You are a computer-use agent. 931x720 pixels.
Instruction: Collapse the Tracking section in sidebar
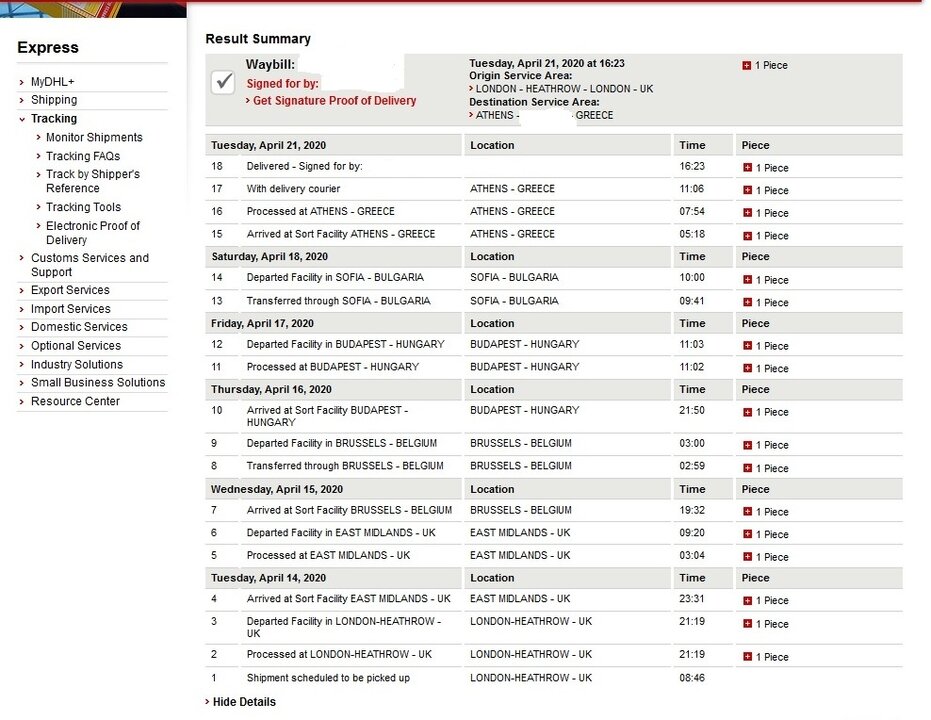(x=22, y=119)
